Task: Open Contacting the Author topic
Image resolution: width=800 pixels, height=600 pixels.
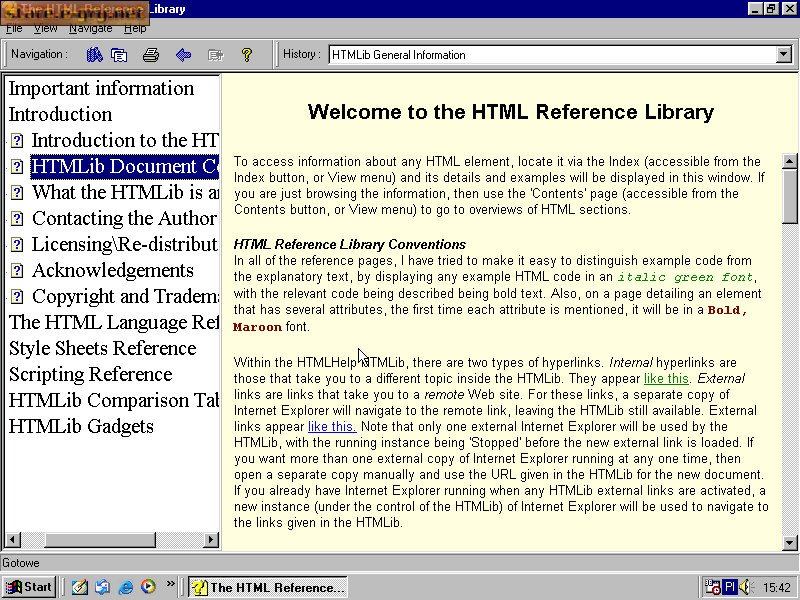Action: pos(124,218)
